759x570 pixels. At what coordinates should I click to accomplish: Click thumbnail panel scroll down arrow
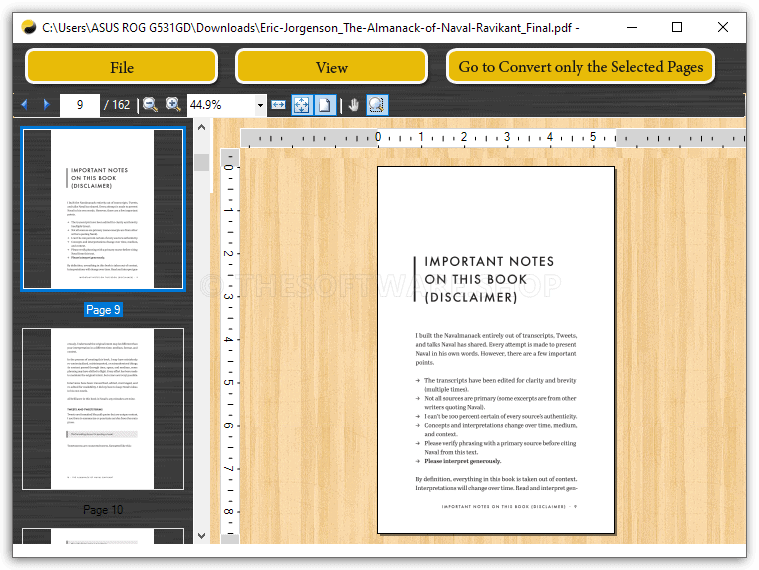point(202,536)
